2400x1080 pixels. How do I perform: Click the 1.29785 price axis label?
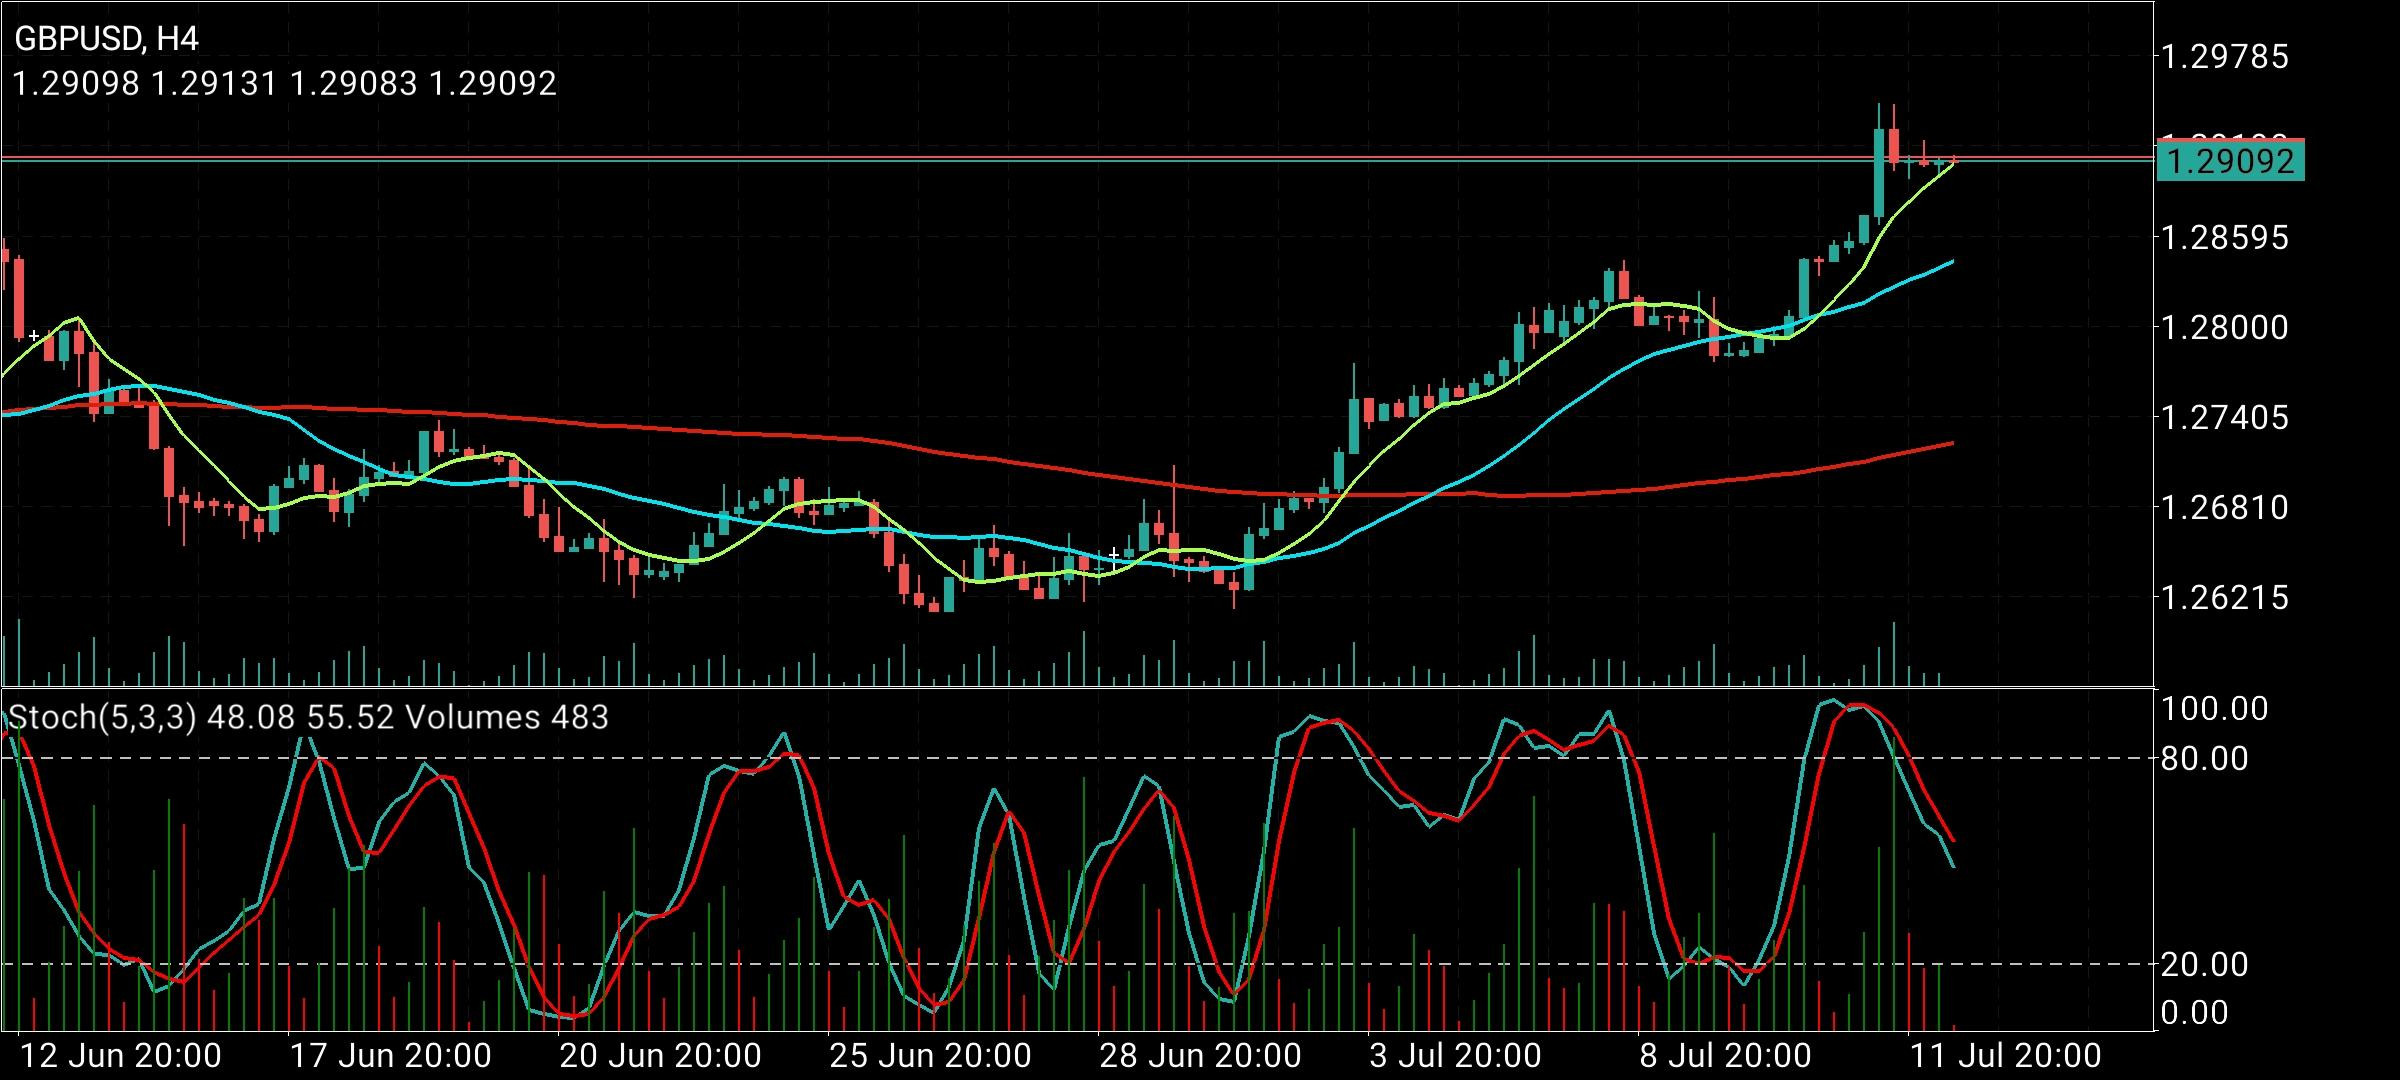pos(2224,57)
